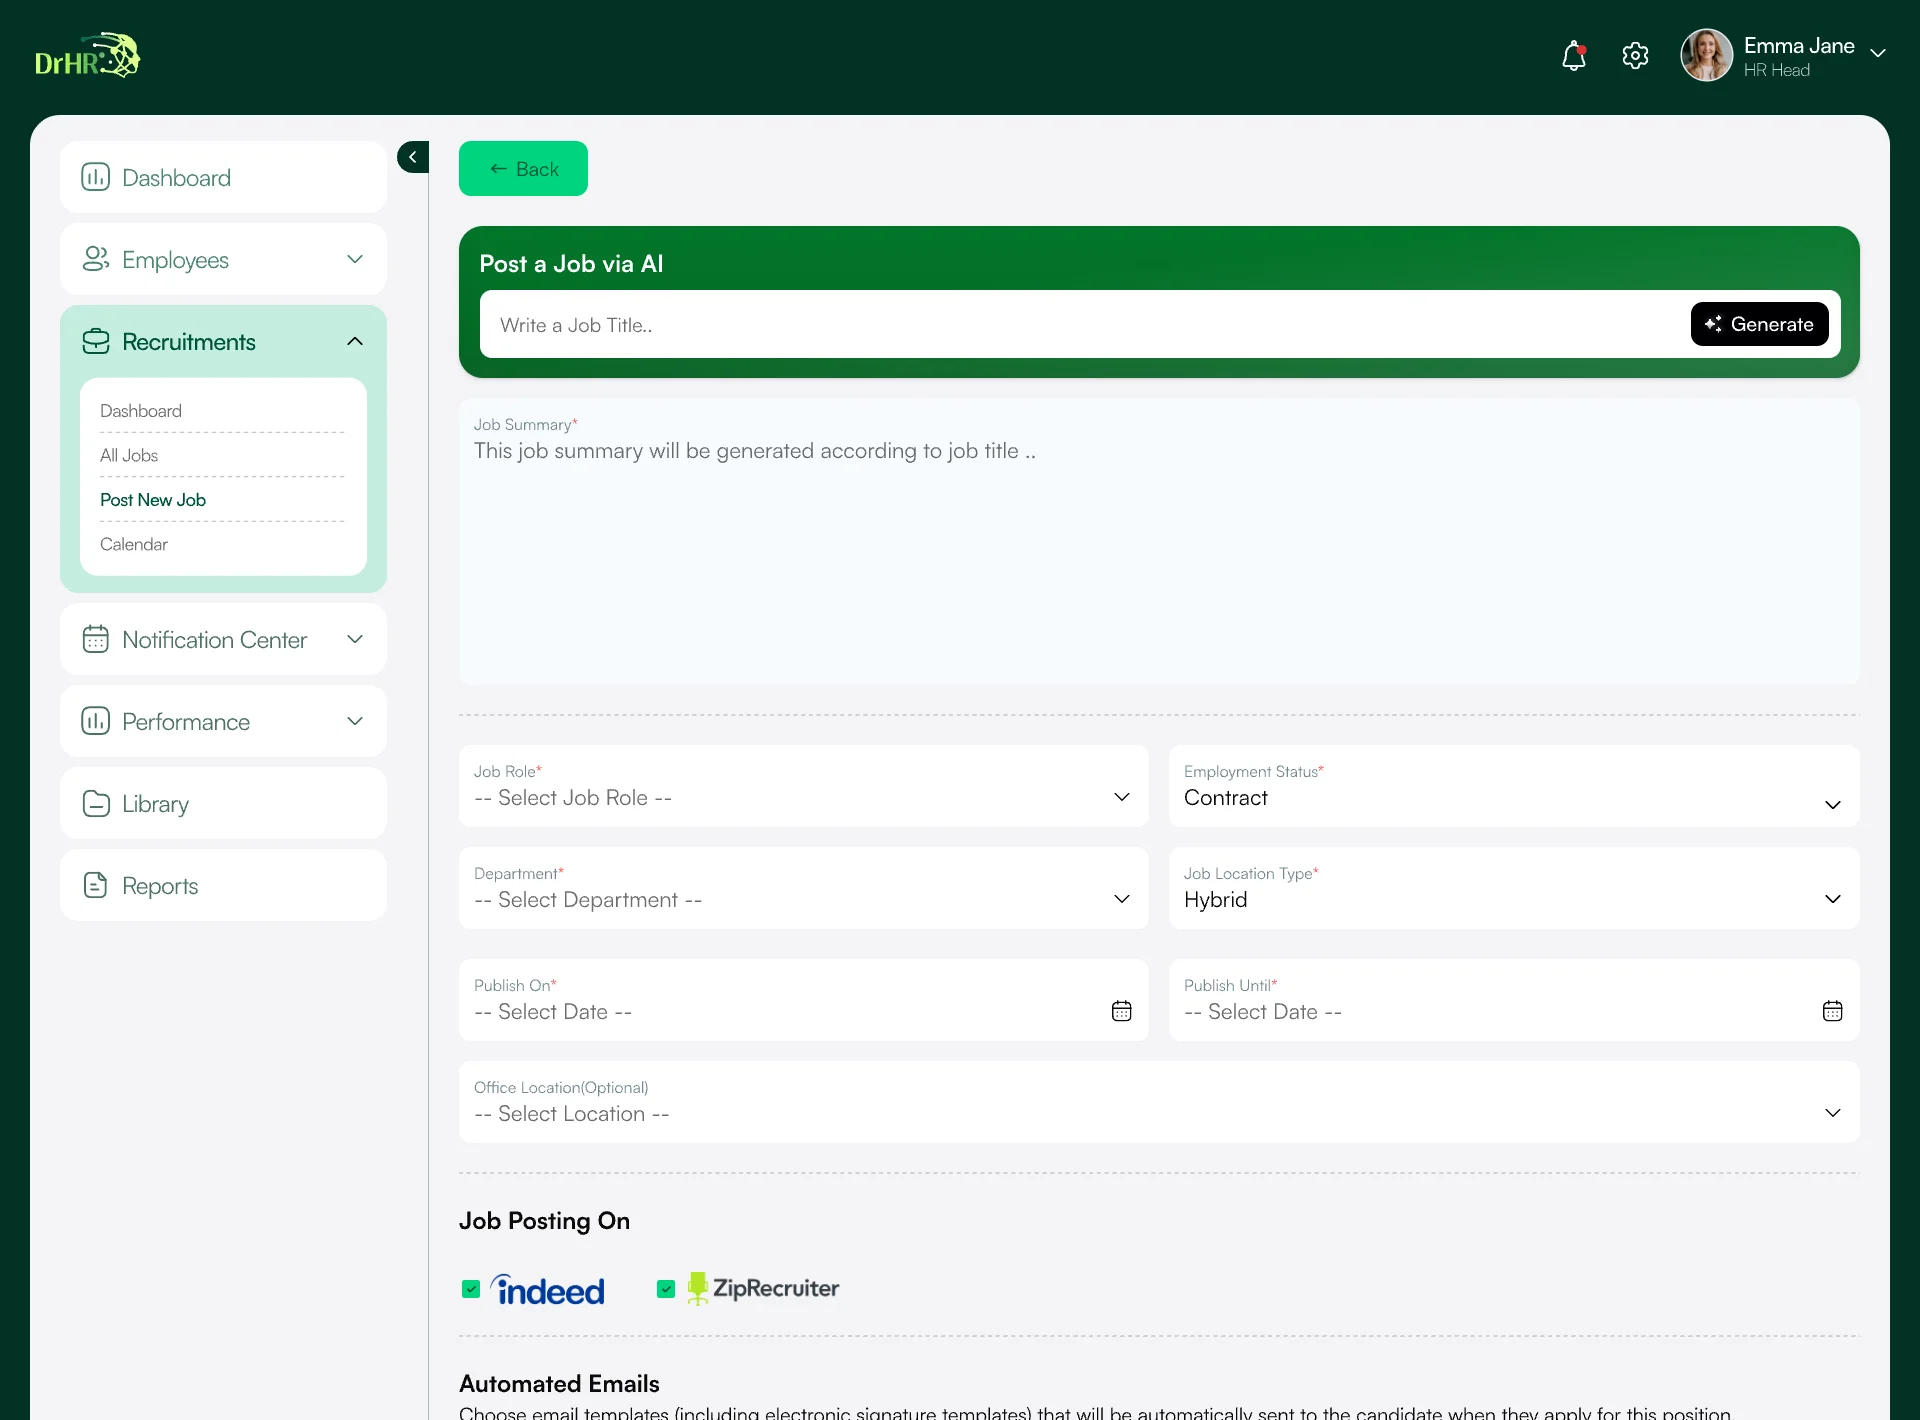Click Emma Jane's profile avatar

1706,55
